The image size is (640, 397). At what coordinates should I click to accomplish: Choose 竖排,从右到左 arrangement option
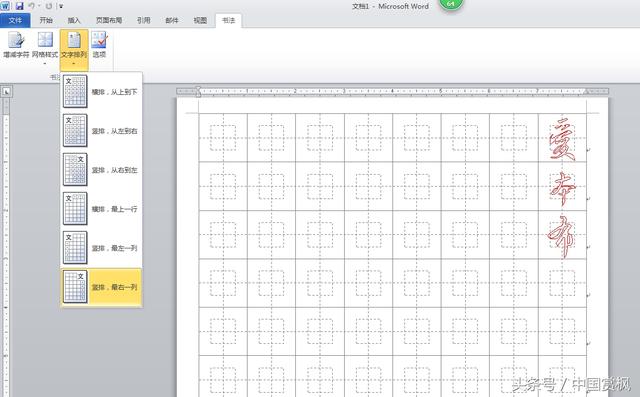tap(101, 170)
